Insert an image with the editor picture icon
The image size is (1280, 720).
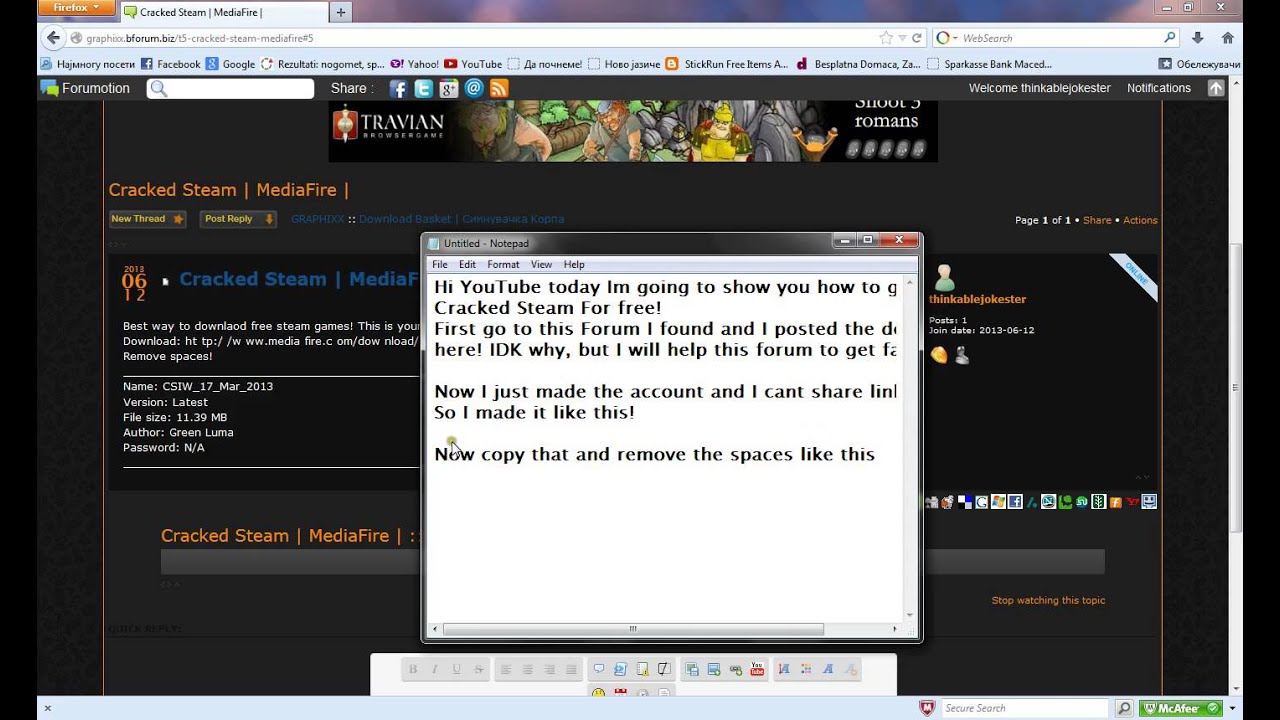pyautogui.click(x=714, y=669)
